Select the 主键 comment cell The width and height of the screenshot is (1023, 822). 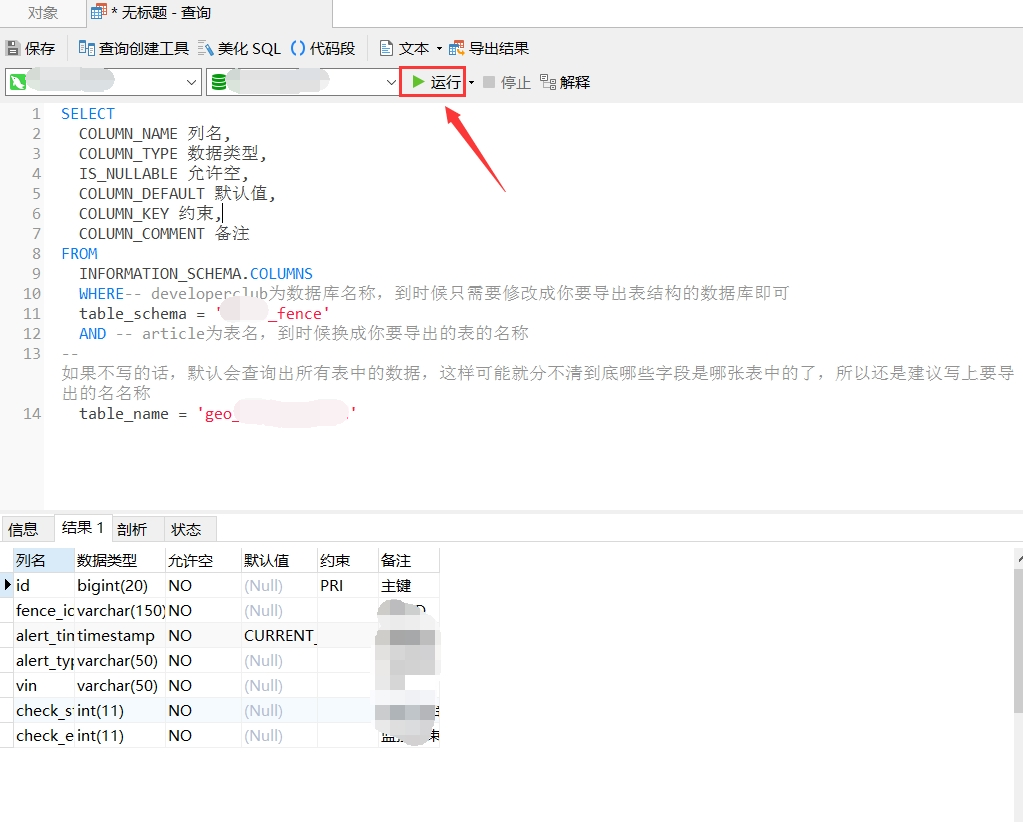[408, 585]
